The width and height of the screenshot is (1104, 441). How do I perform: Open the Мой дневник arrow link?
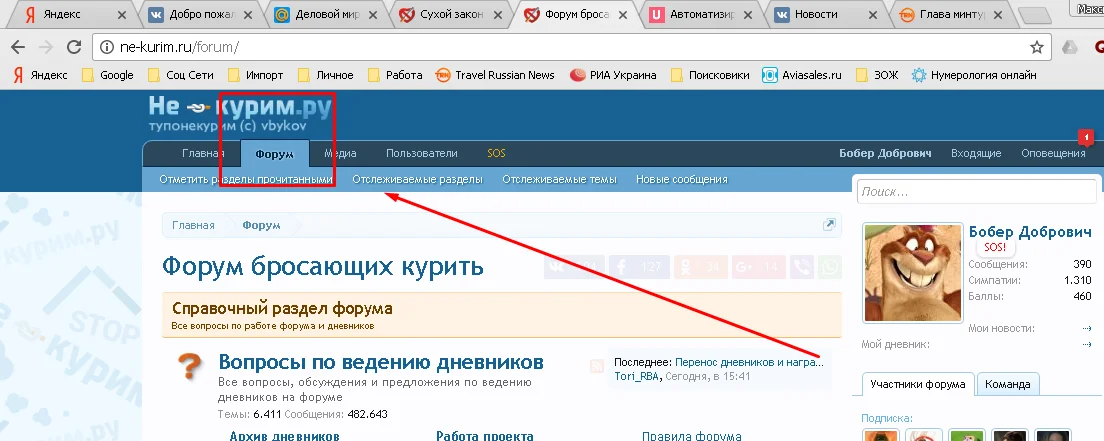[1087, 344]
